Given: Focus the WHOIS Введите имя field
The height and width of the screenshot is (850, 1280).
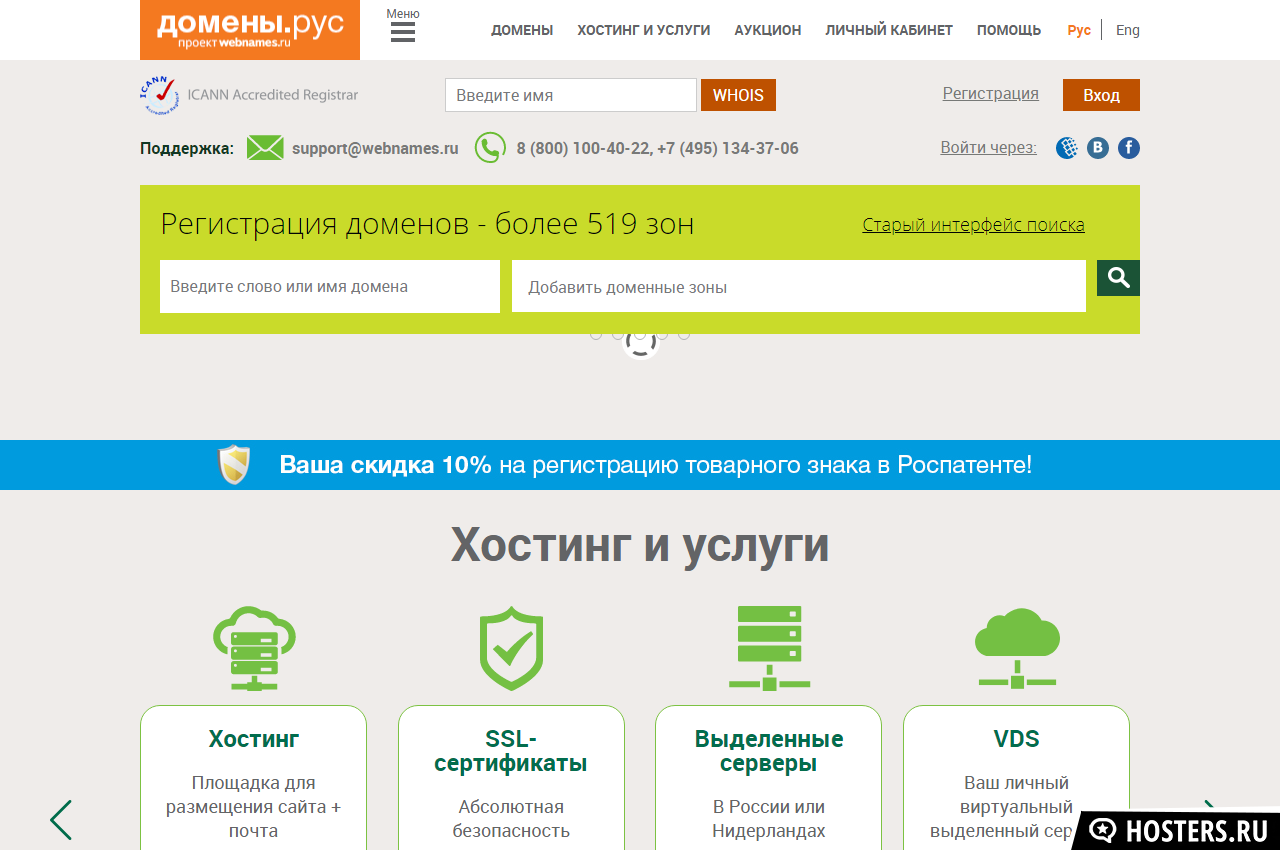Looking at the screenshot, I should pyautogui.click(x=571, y=95).
